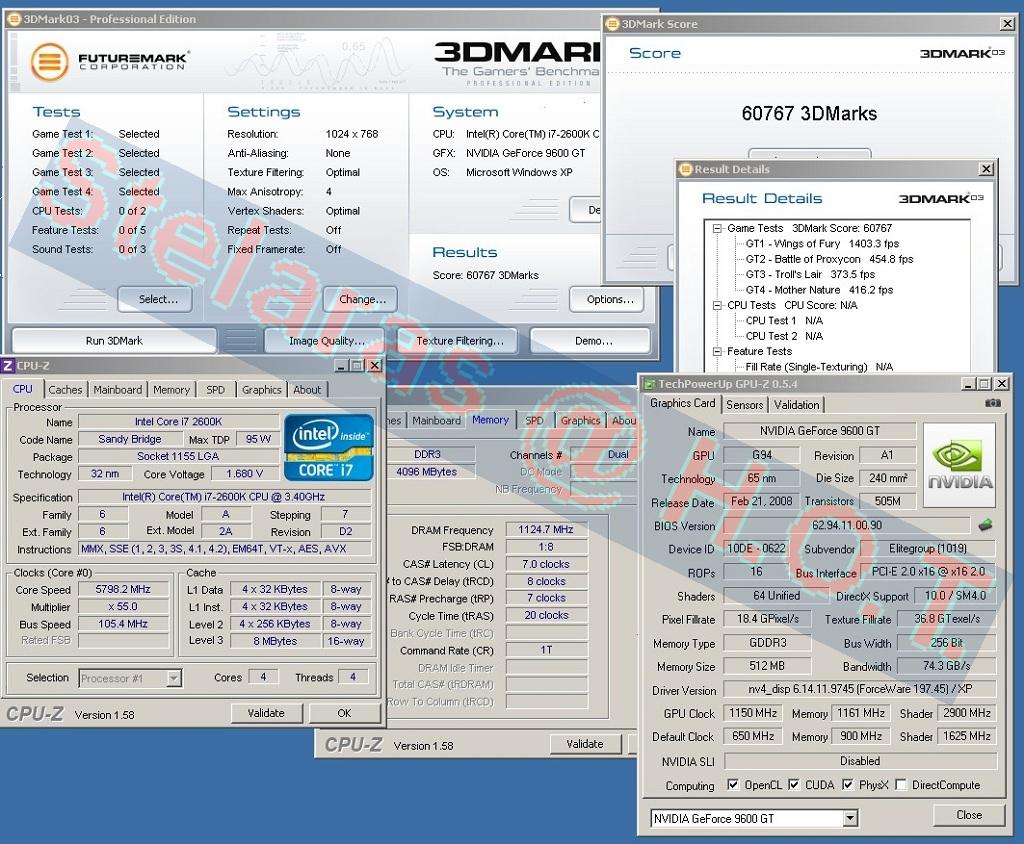Click the Multiplier x 55.0 value
The image size is (1024, 844).
pyautogui.click(x=123, y=606)
